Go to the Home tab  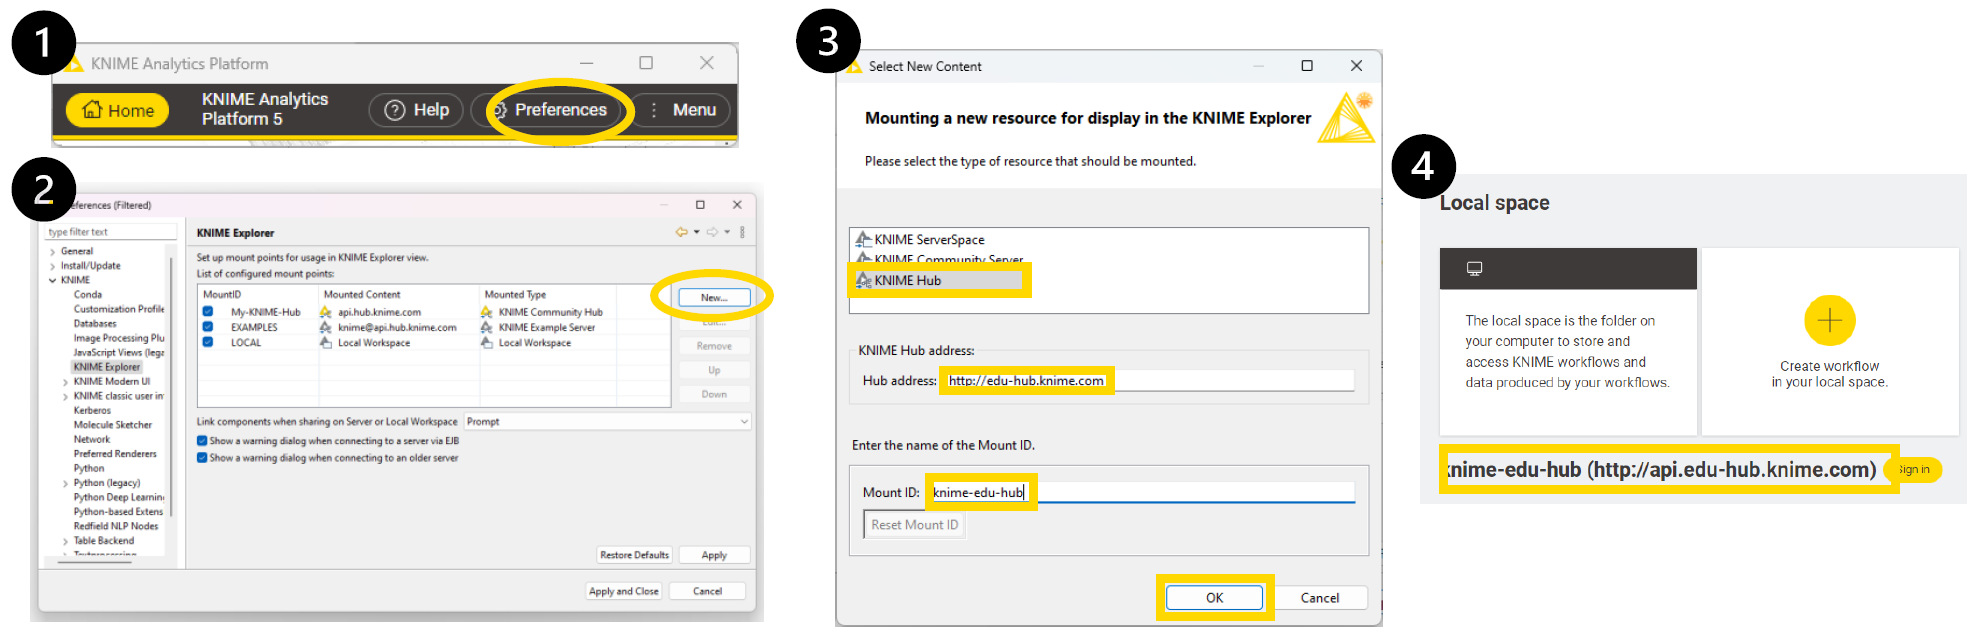coord(118,110)
